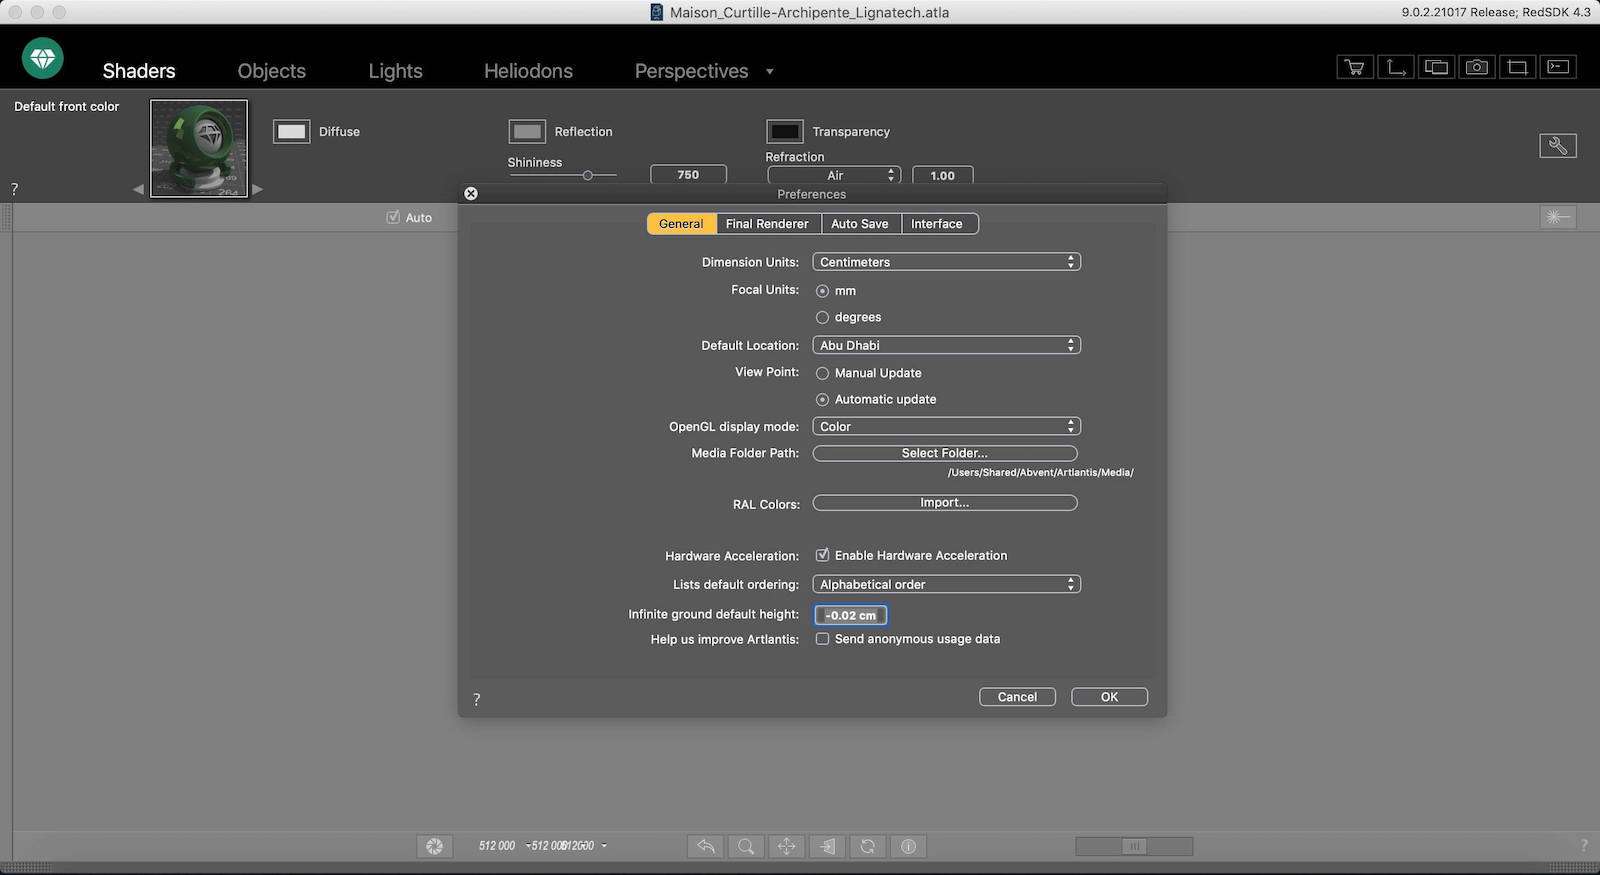Open Refraction material dropdown showing Air

point(834,175)
